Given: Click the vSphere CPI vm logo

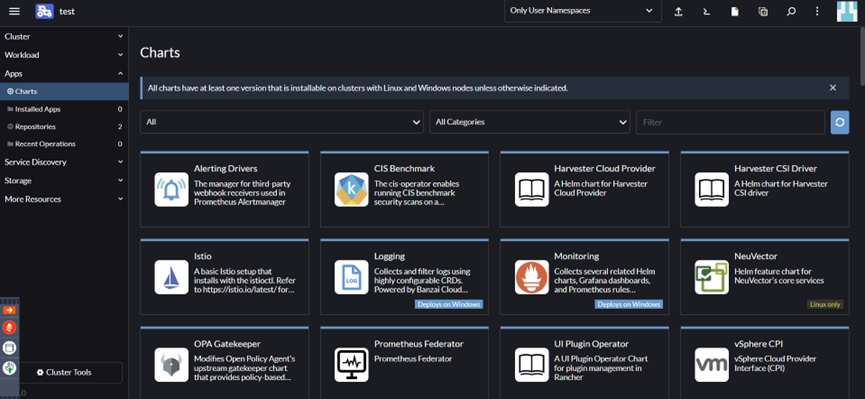Looking at the screenshot, I should [x=712, y=365].
